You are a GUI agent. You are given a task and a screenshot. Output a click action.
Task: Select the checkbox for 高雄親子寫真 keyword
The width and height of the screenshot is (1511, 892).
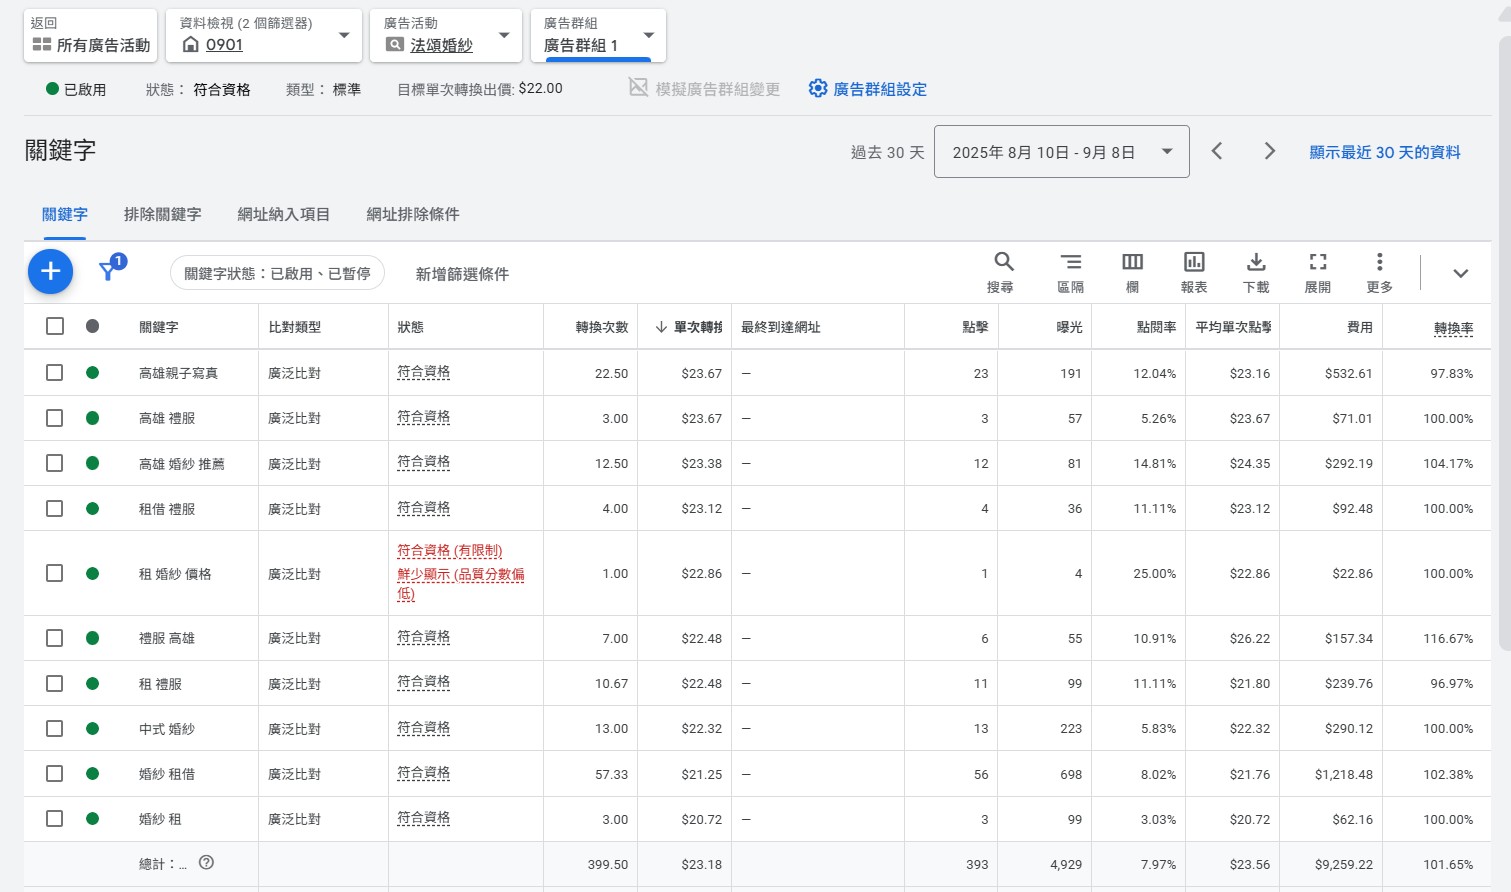coord(55,373)
